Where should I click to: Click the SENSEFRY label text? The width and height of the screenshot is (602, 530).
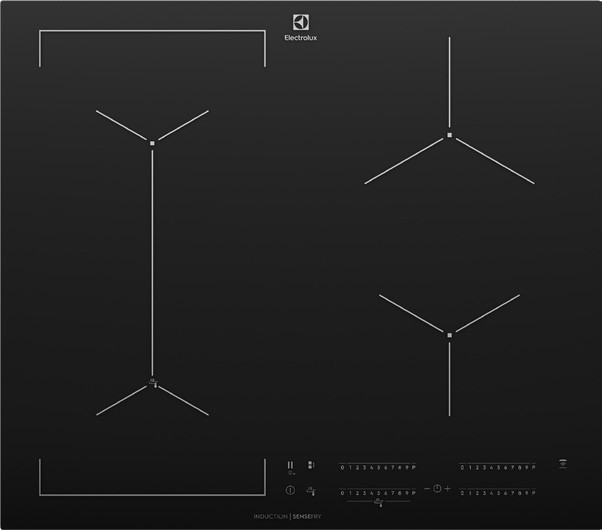pyautogui.click(x=307, y=515)
